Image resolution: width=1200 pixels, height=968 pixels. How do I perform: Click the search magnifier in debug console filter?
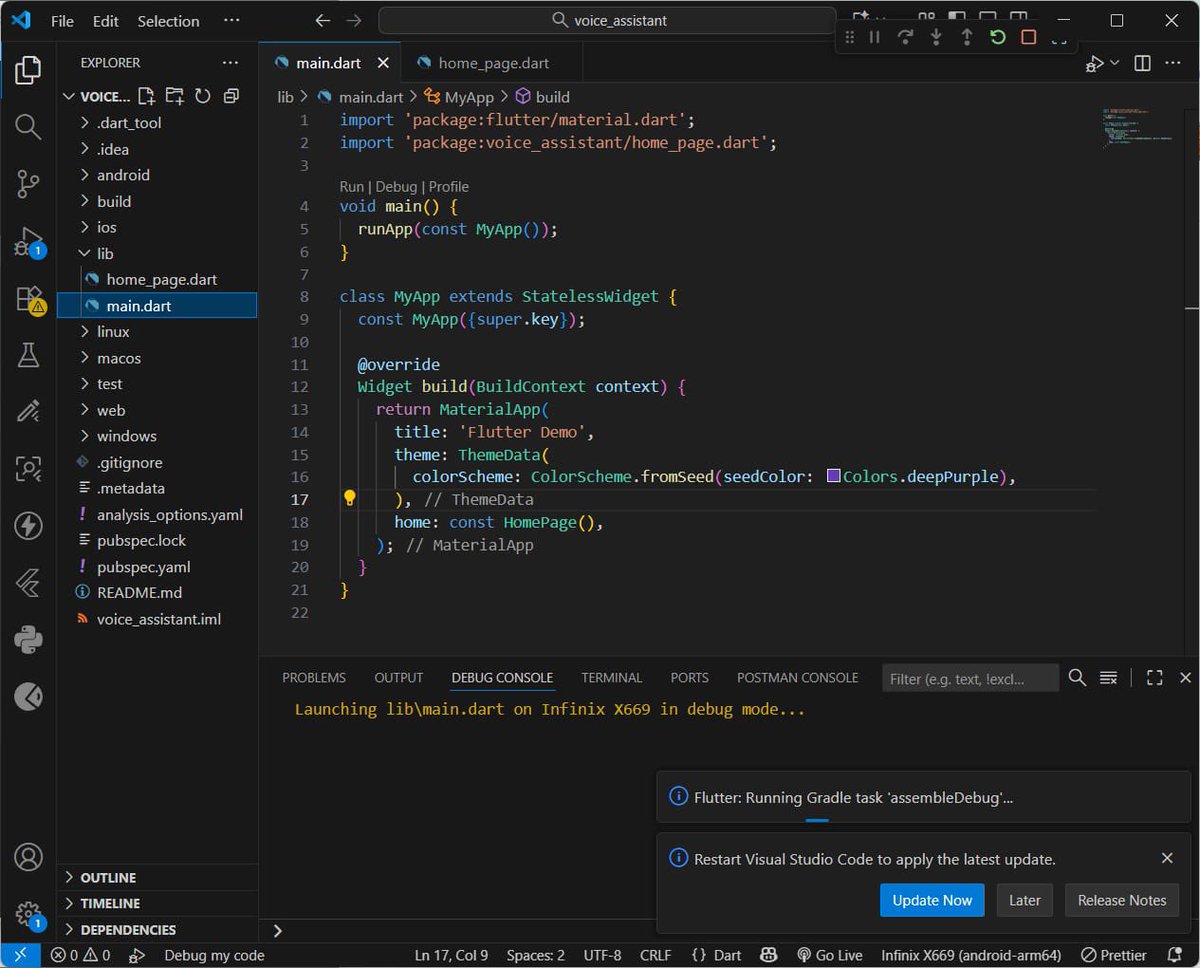click(x=1077, y=677)
